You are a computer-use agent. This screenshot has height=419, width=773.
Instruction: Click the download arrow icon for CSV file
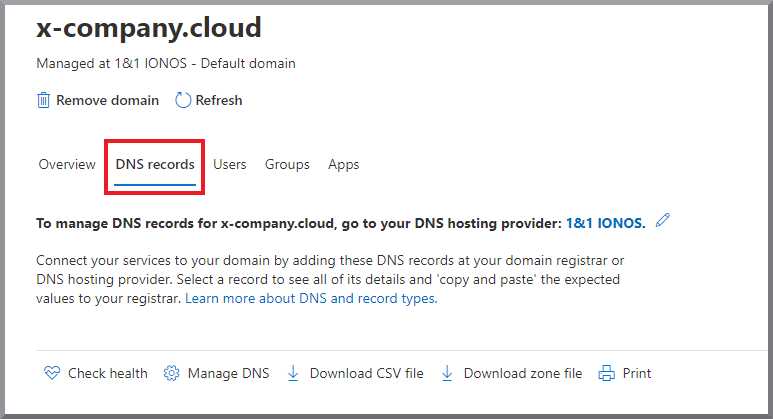(x=293, y=373)
